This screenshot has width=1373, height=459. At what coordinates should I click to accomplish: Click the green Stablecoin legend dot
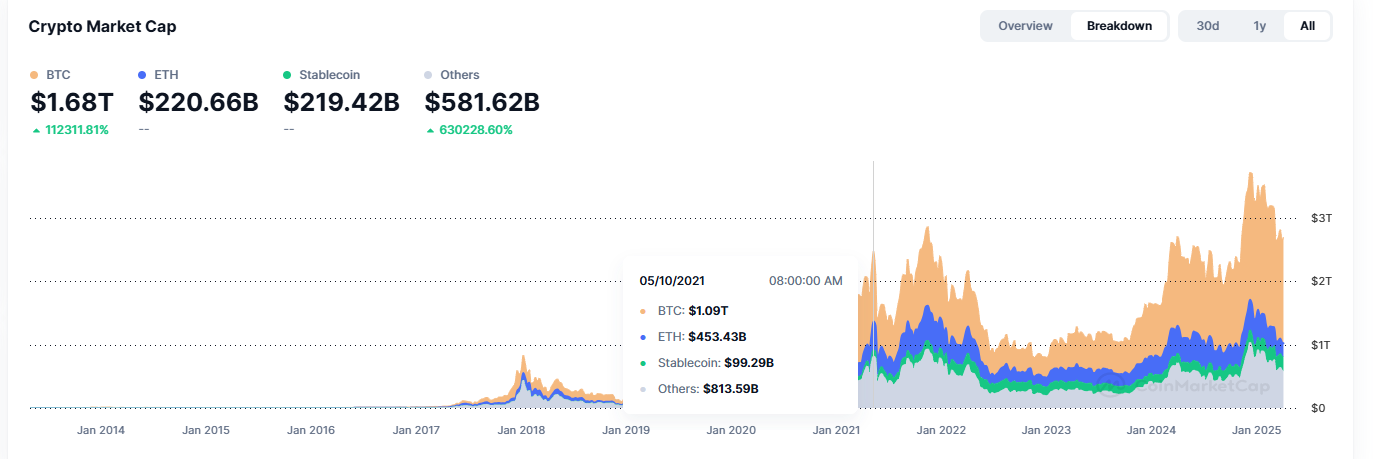click(288, 75)
